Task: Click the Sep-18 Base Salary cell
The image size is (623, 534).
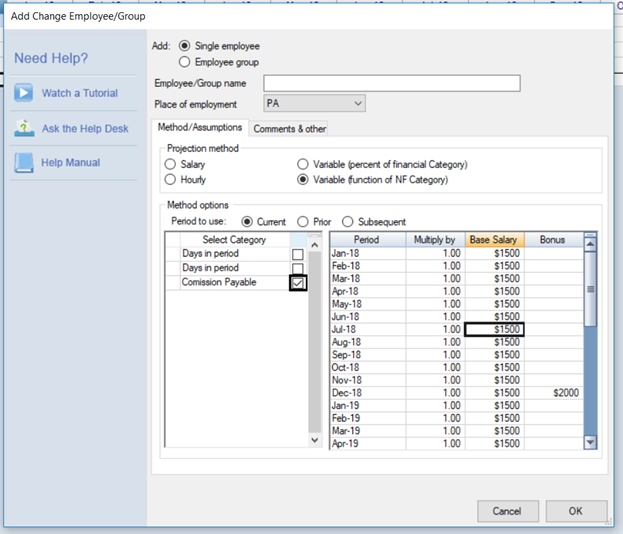Action: (x=495, y=355)
